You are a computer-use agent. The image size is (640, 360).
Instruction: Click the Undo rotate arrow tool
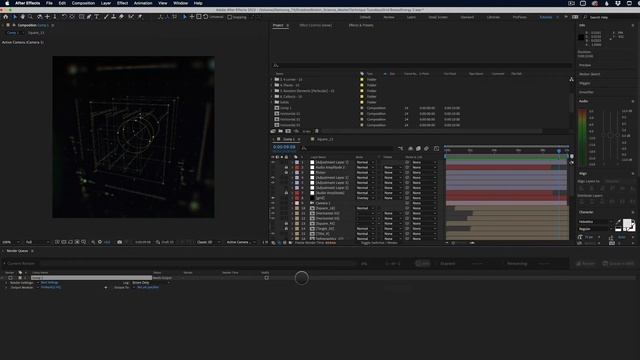64,17
